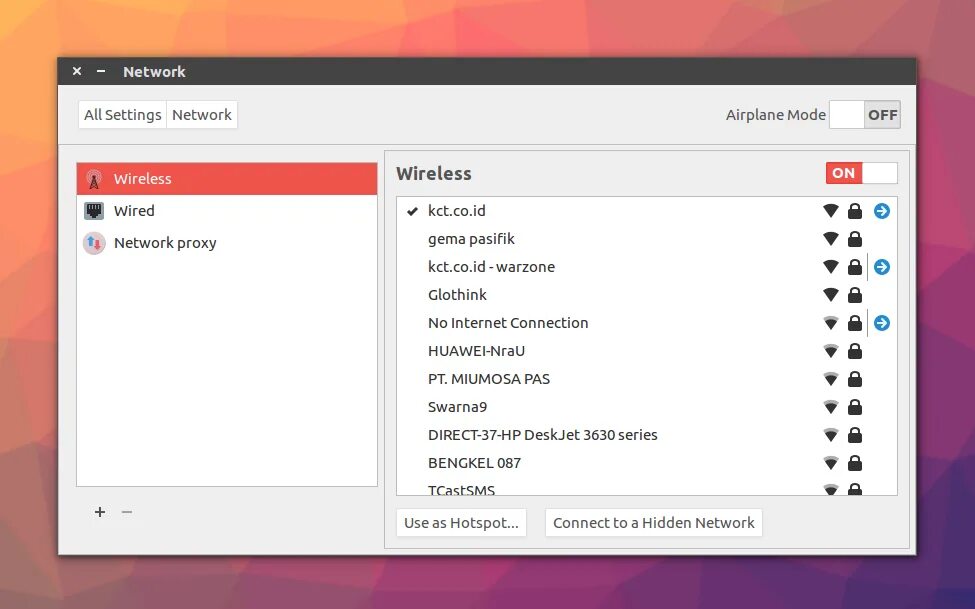975x609 pixels.
Task: Select Wireless in the sidebar
Action: point(227,179)
